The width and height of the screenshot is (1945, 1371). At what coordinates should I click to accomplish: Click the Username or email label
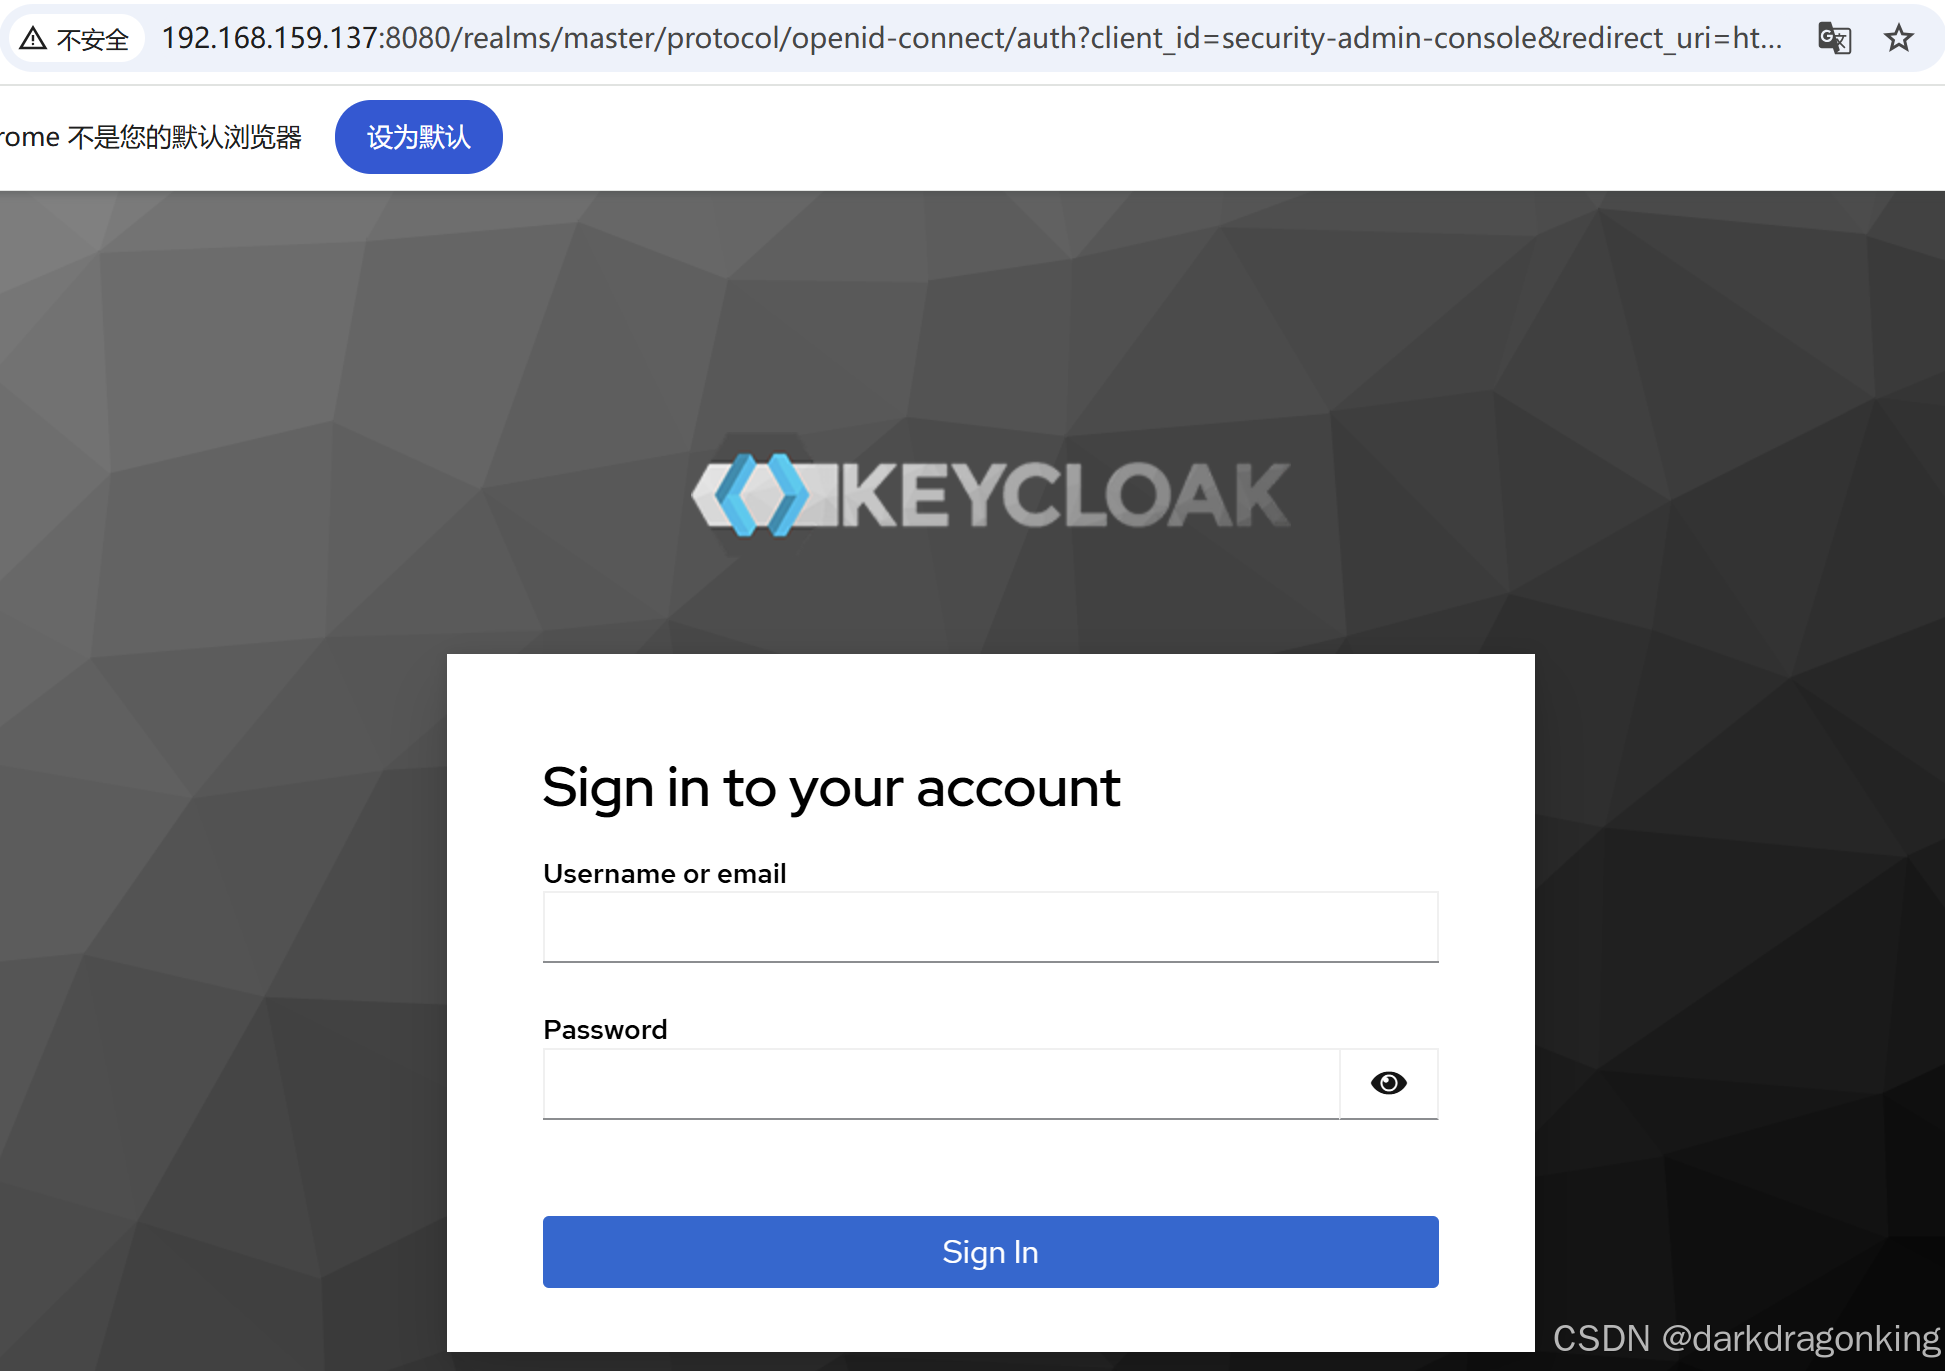click(x=664, y=873)
